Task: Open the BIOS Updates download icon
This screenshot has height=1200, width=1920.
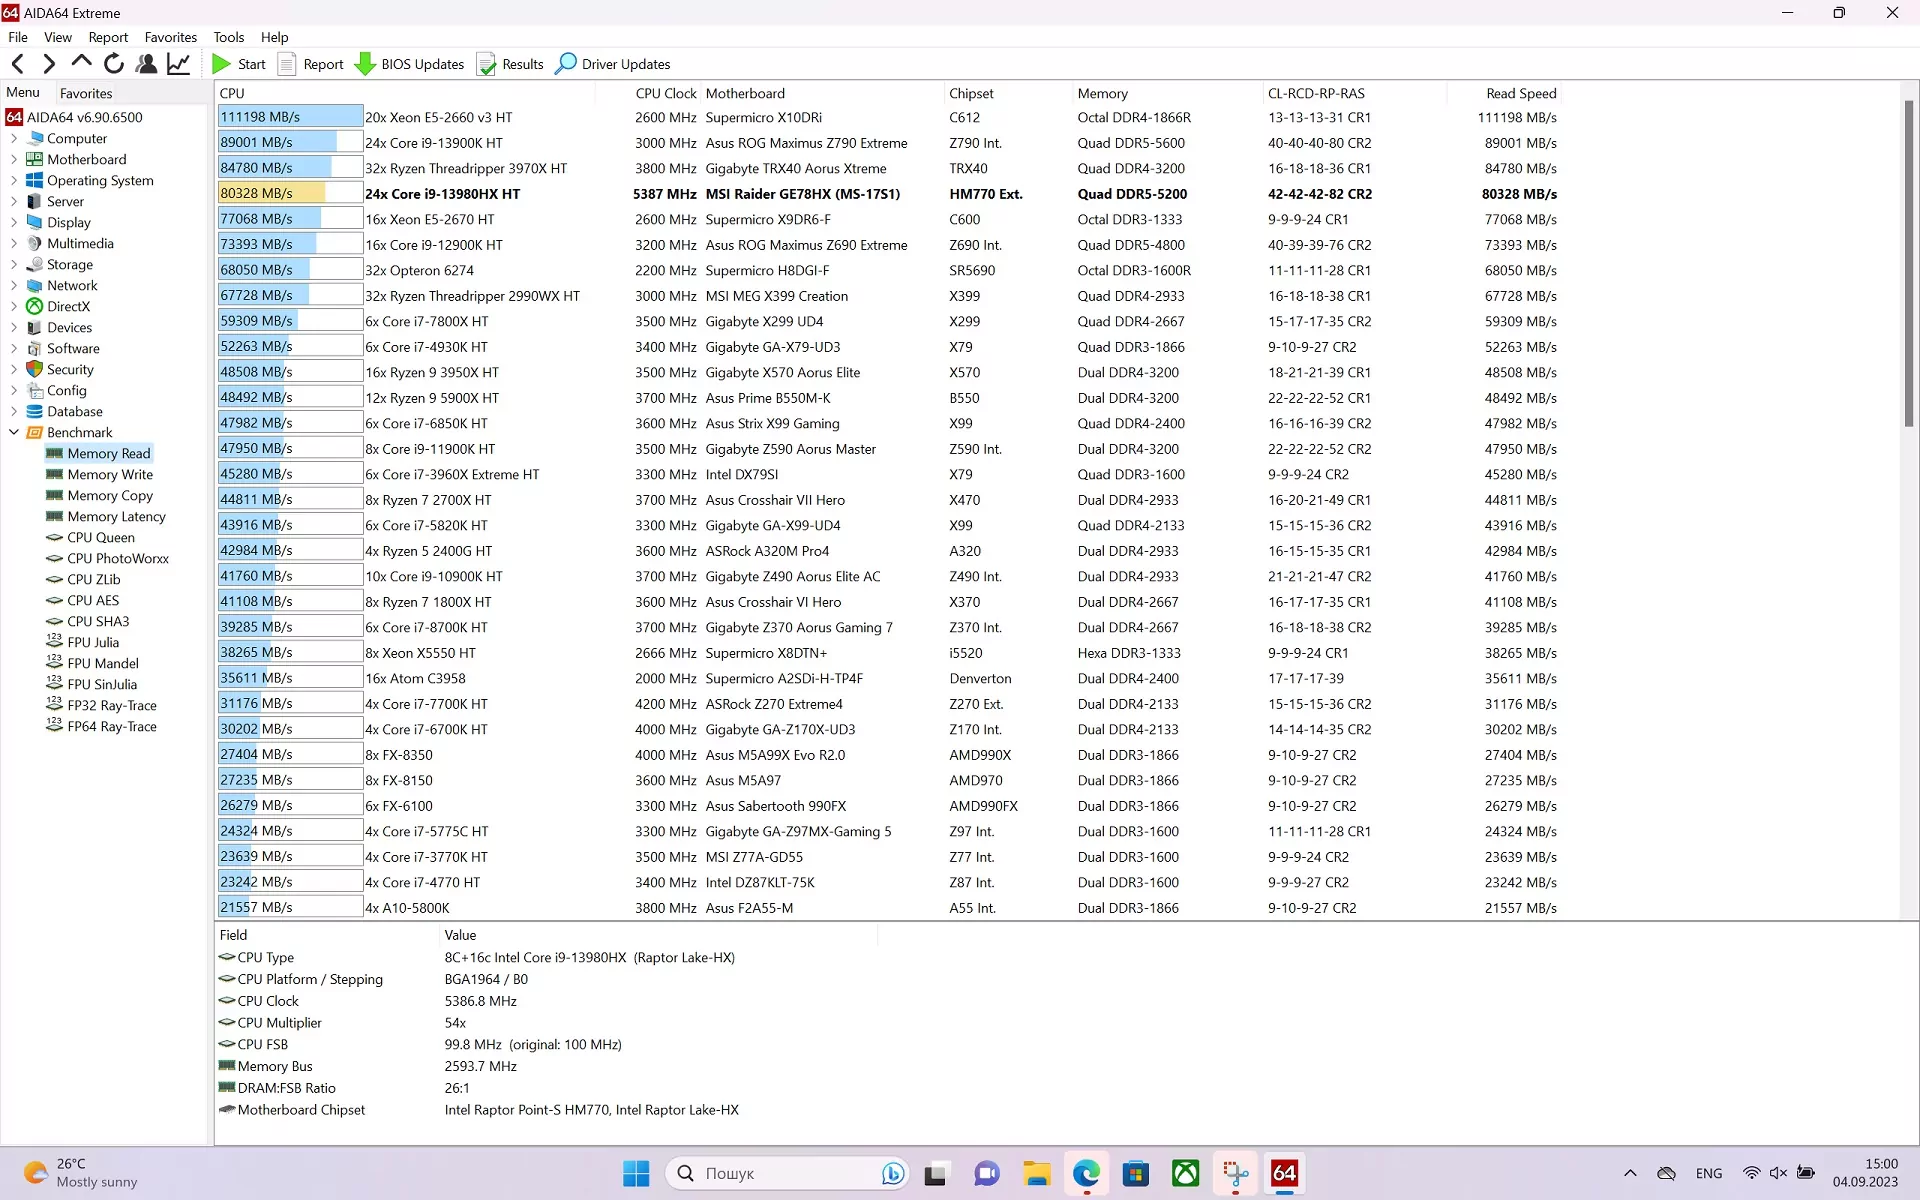Action: [x=365, y=64]
